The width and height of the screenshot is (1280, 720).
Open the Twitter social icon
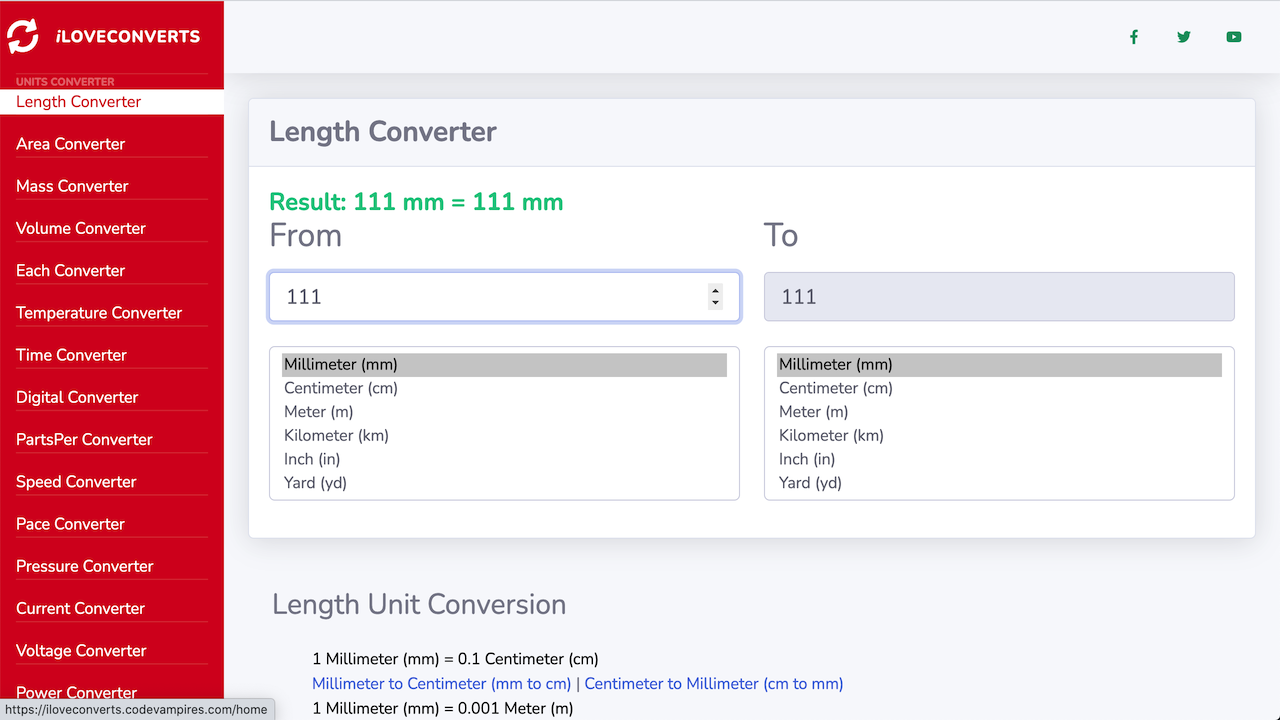tap(1184, 37)
